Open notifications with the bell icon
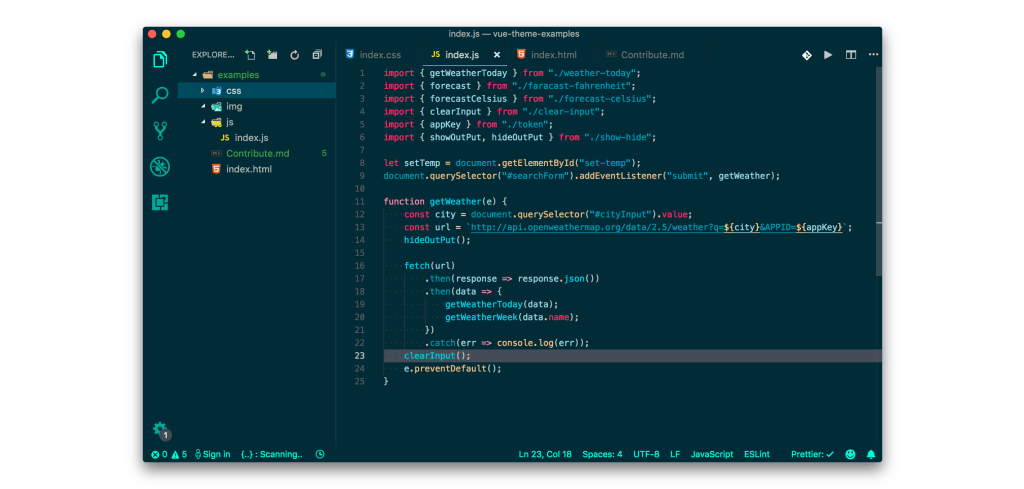The image size is (1024, 489). (x=871, y=454)
